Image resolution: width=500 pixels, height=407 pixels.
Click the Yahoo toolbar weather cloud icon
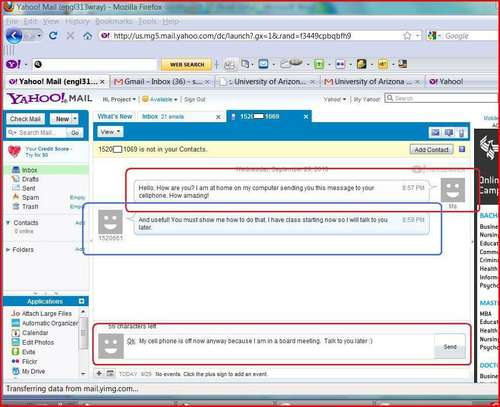tap(291, 63)
